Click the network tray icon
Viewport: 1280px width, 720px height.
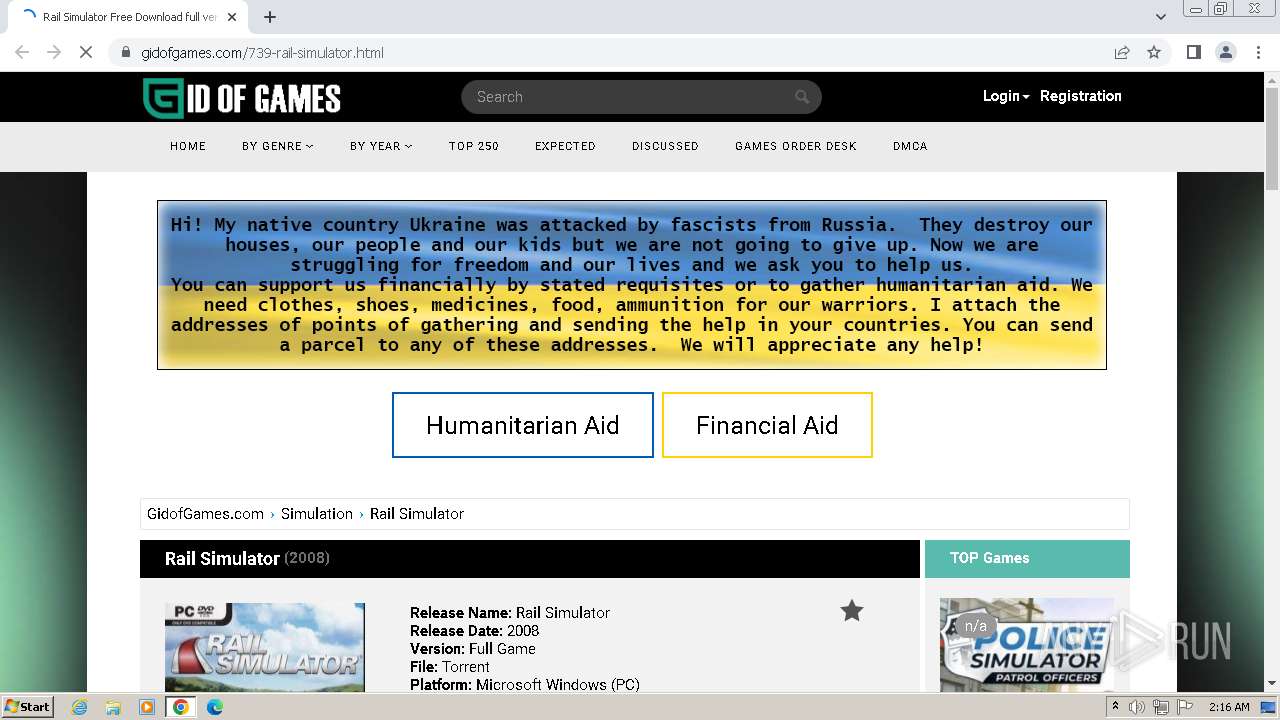point(1161,707)
